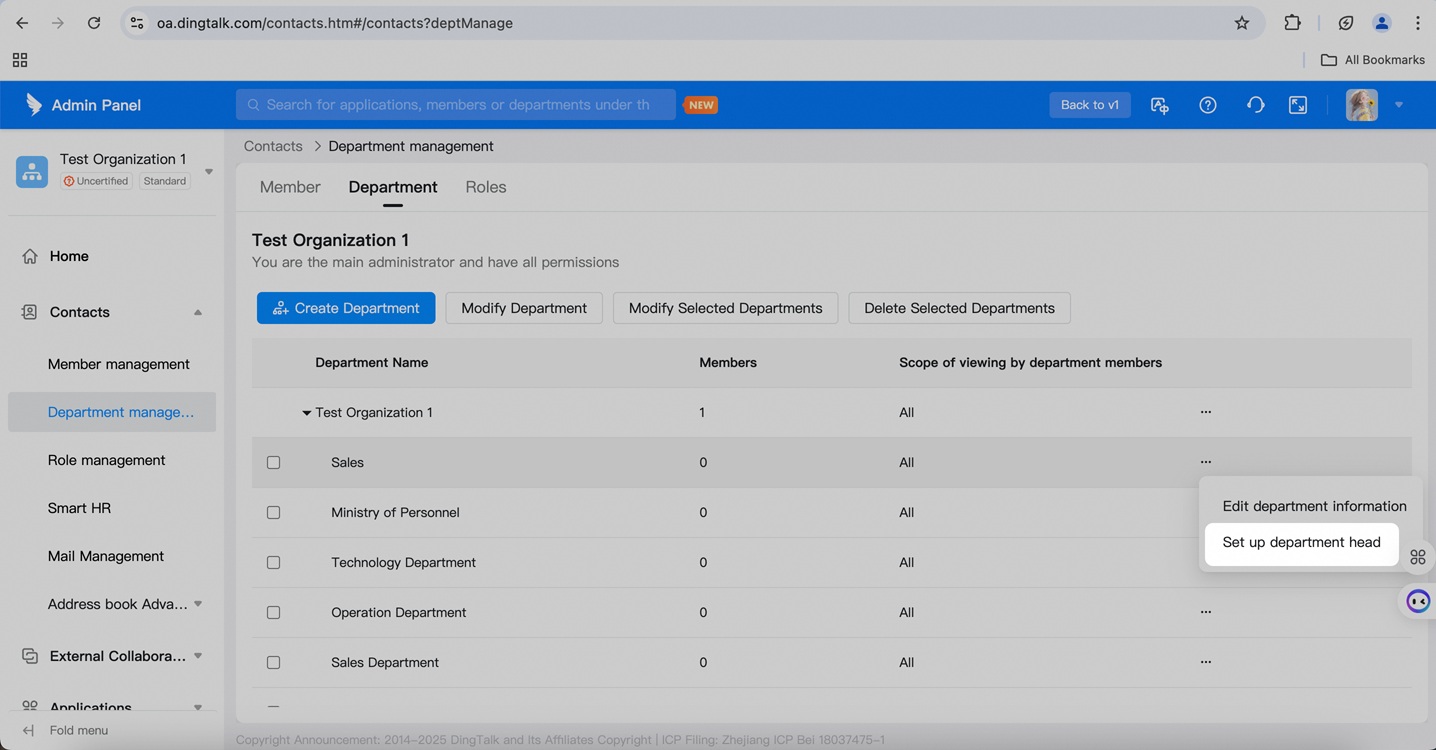Choose Edit department information from menu
The height and width of the screenshot is (750, 1436).
[1314, 506]
